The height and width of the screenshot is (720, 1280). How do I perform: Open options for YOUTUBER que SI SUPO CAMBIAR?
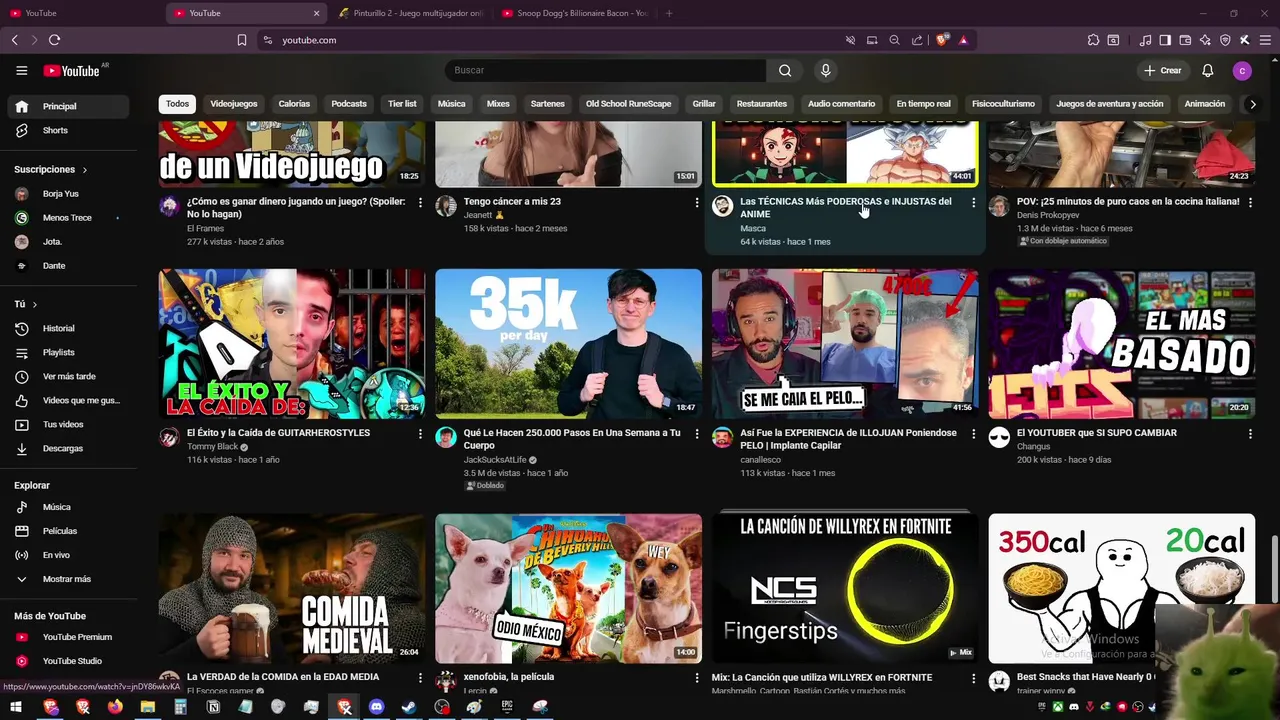1250,434
